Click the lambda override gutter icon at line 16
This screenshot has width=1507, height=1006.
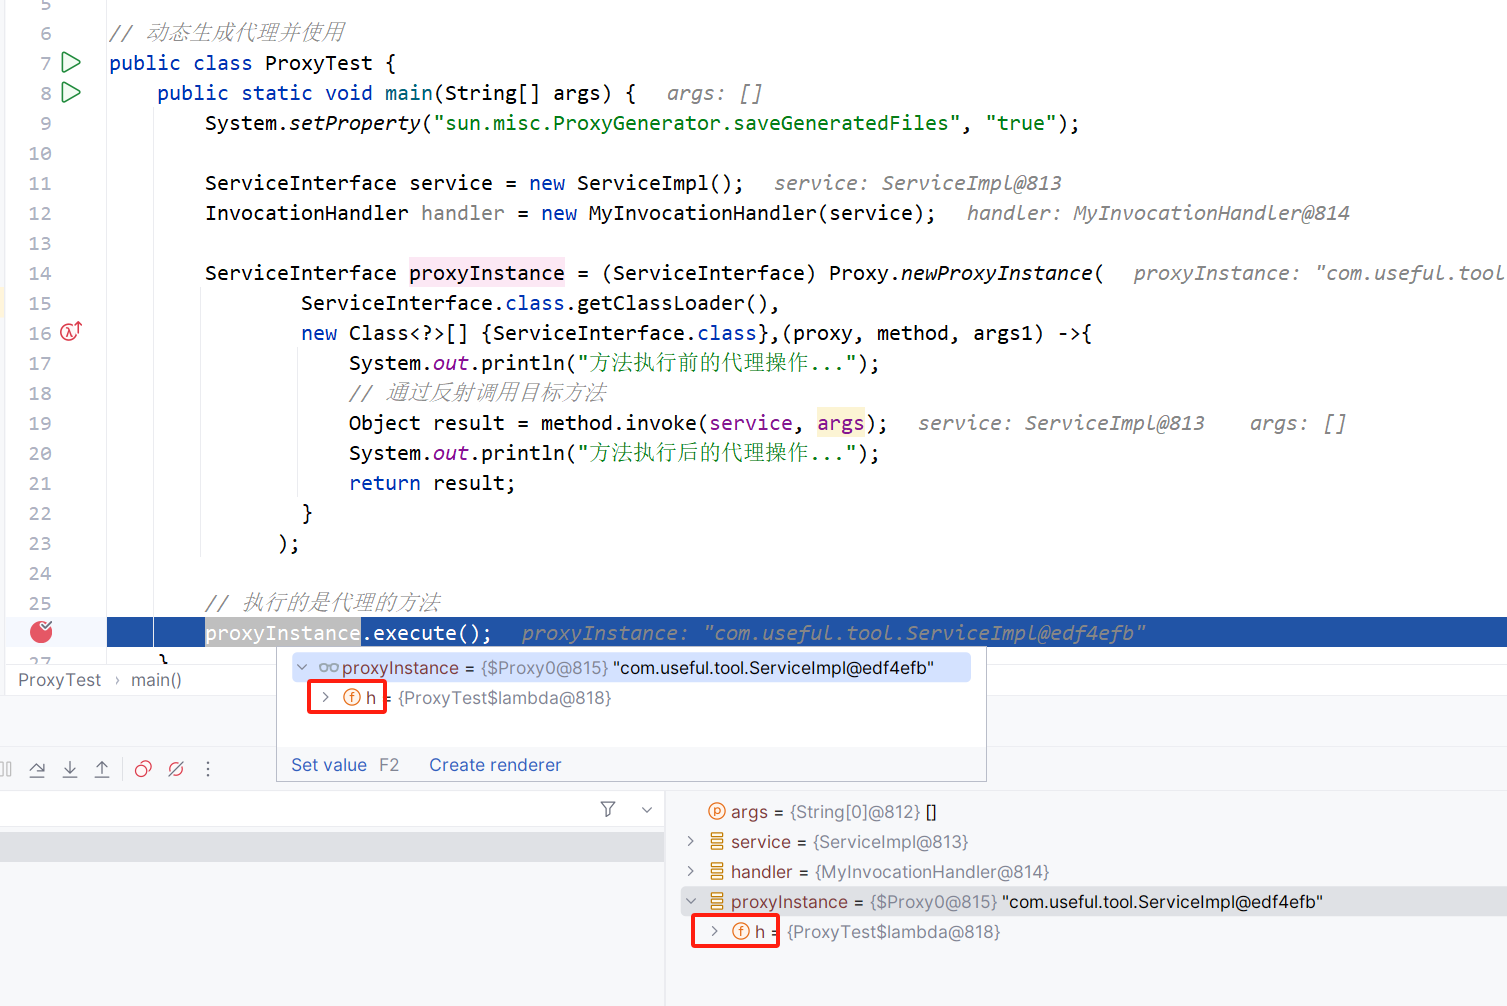(x=71, y=331)
